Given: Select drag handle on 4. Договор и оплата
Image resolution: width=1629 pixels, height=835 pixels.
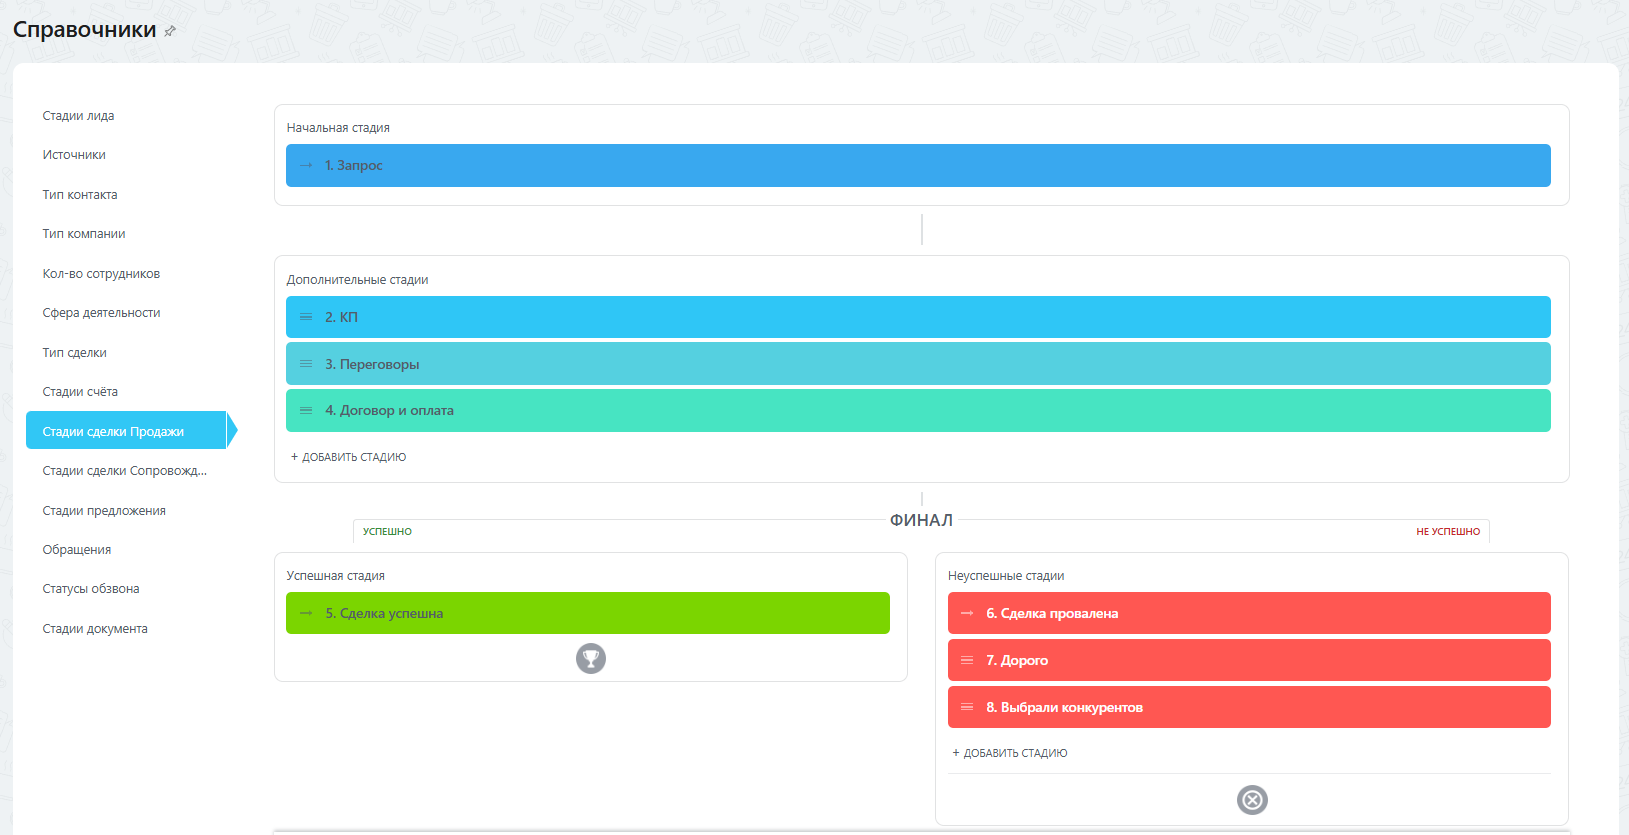Looking at the screenshot, I should pos(306,410).
